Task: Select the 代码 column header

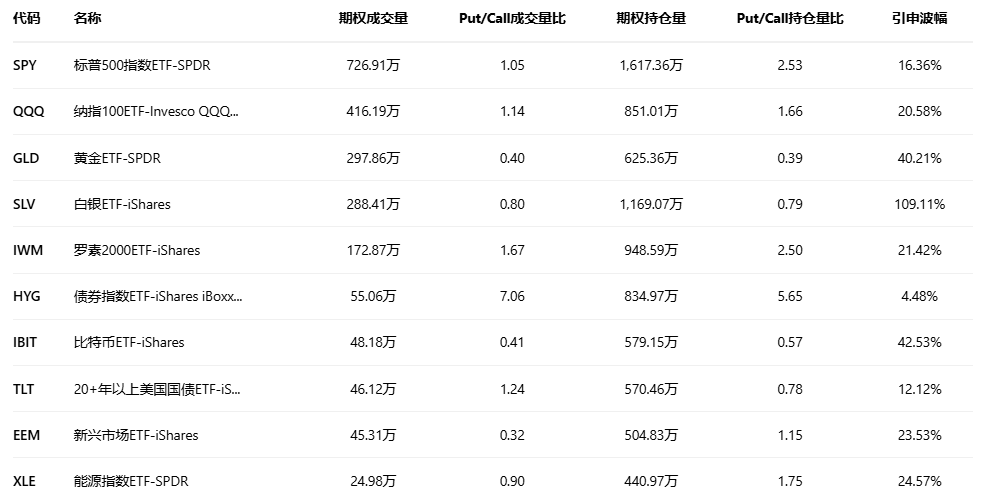Action: 27,19
